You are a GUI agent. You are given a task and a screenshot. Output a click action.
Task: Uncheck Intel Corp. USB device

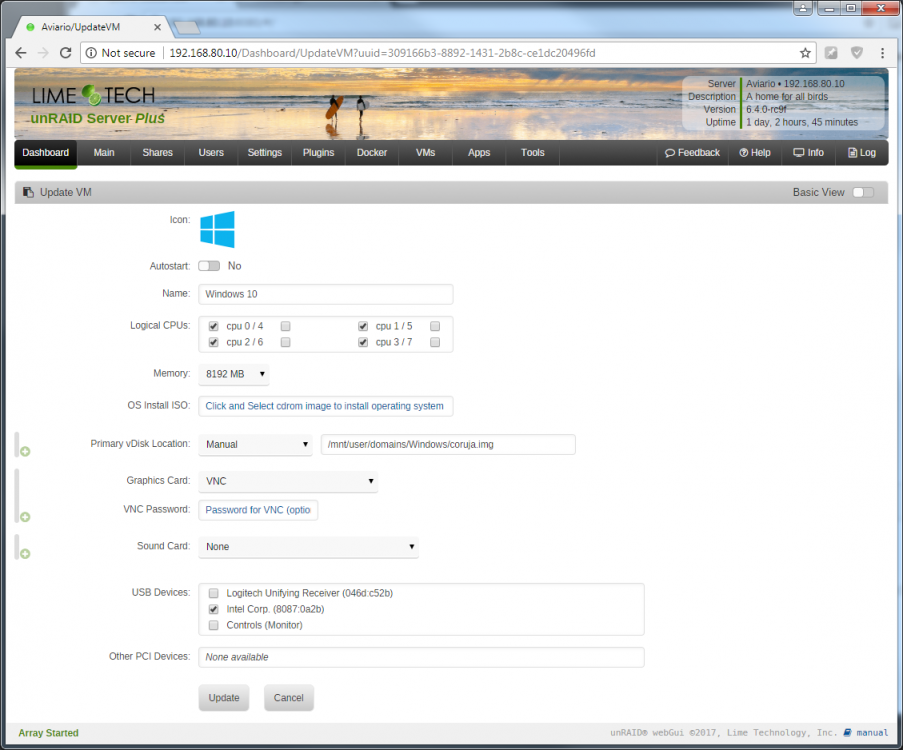pyautogui.click(x=214, y=609)
